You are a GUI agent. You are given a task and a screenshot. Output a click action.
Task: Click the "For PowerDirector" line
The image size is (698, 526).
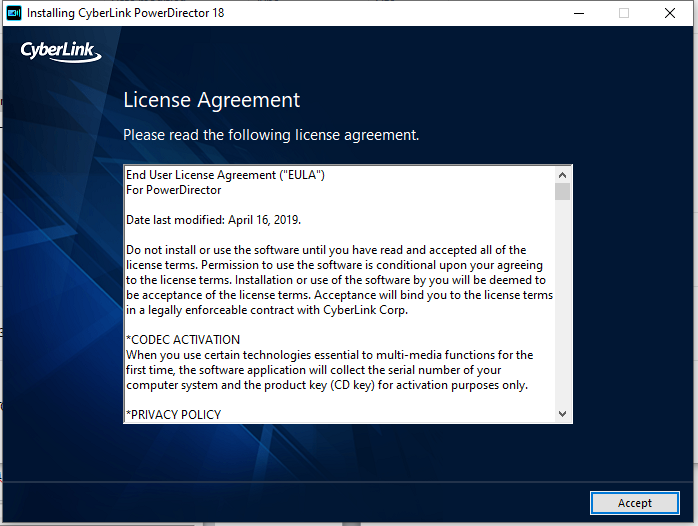tap(174, 190)
